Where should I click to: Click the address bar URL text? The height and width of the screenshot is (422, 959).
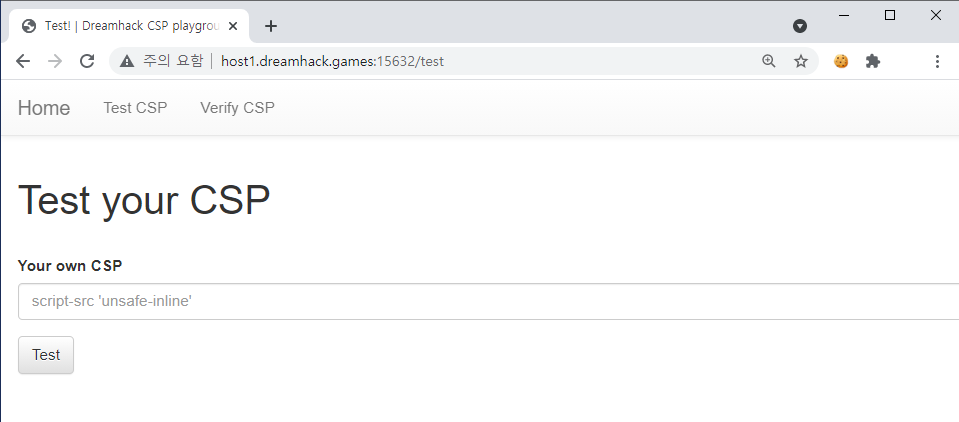(332, 61)
